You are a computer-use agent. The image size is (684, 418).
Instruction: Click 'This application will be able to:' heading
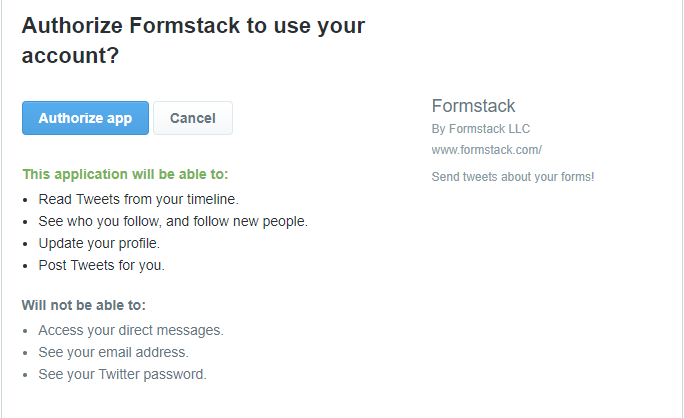coord(125,174)
